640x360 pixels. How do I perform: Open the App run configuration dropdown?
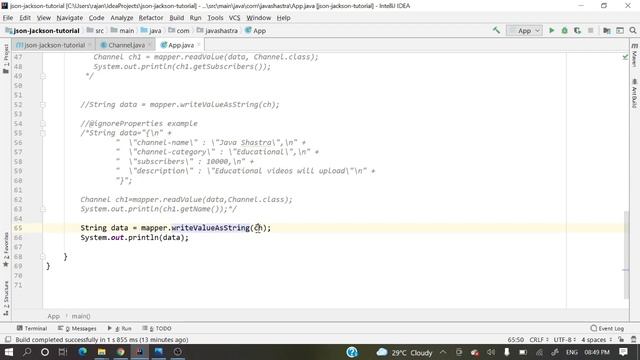(524, 30)
